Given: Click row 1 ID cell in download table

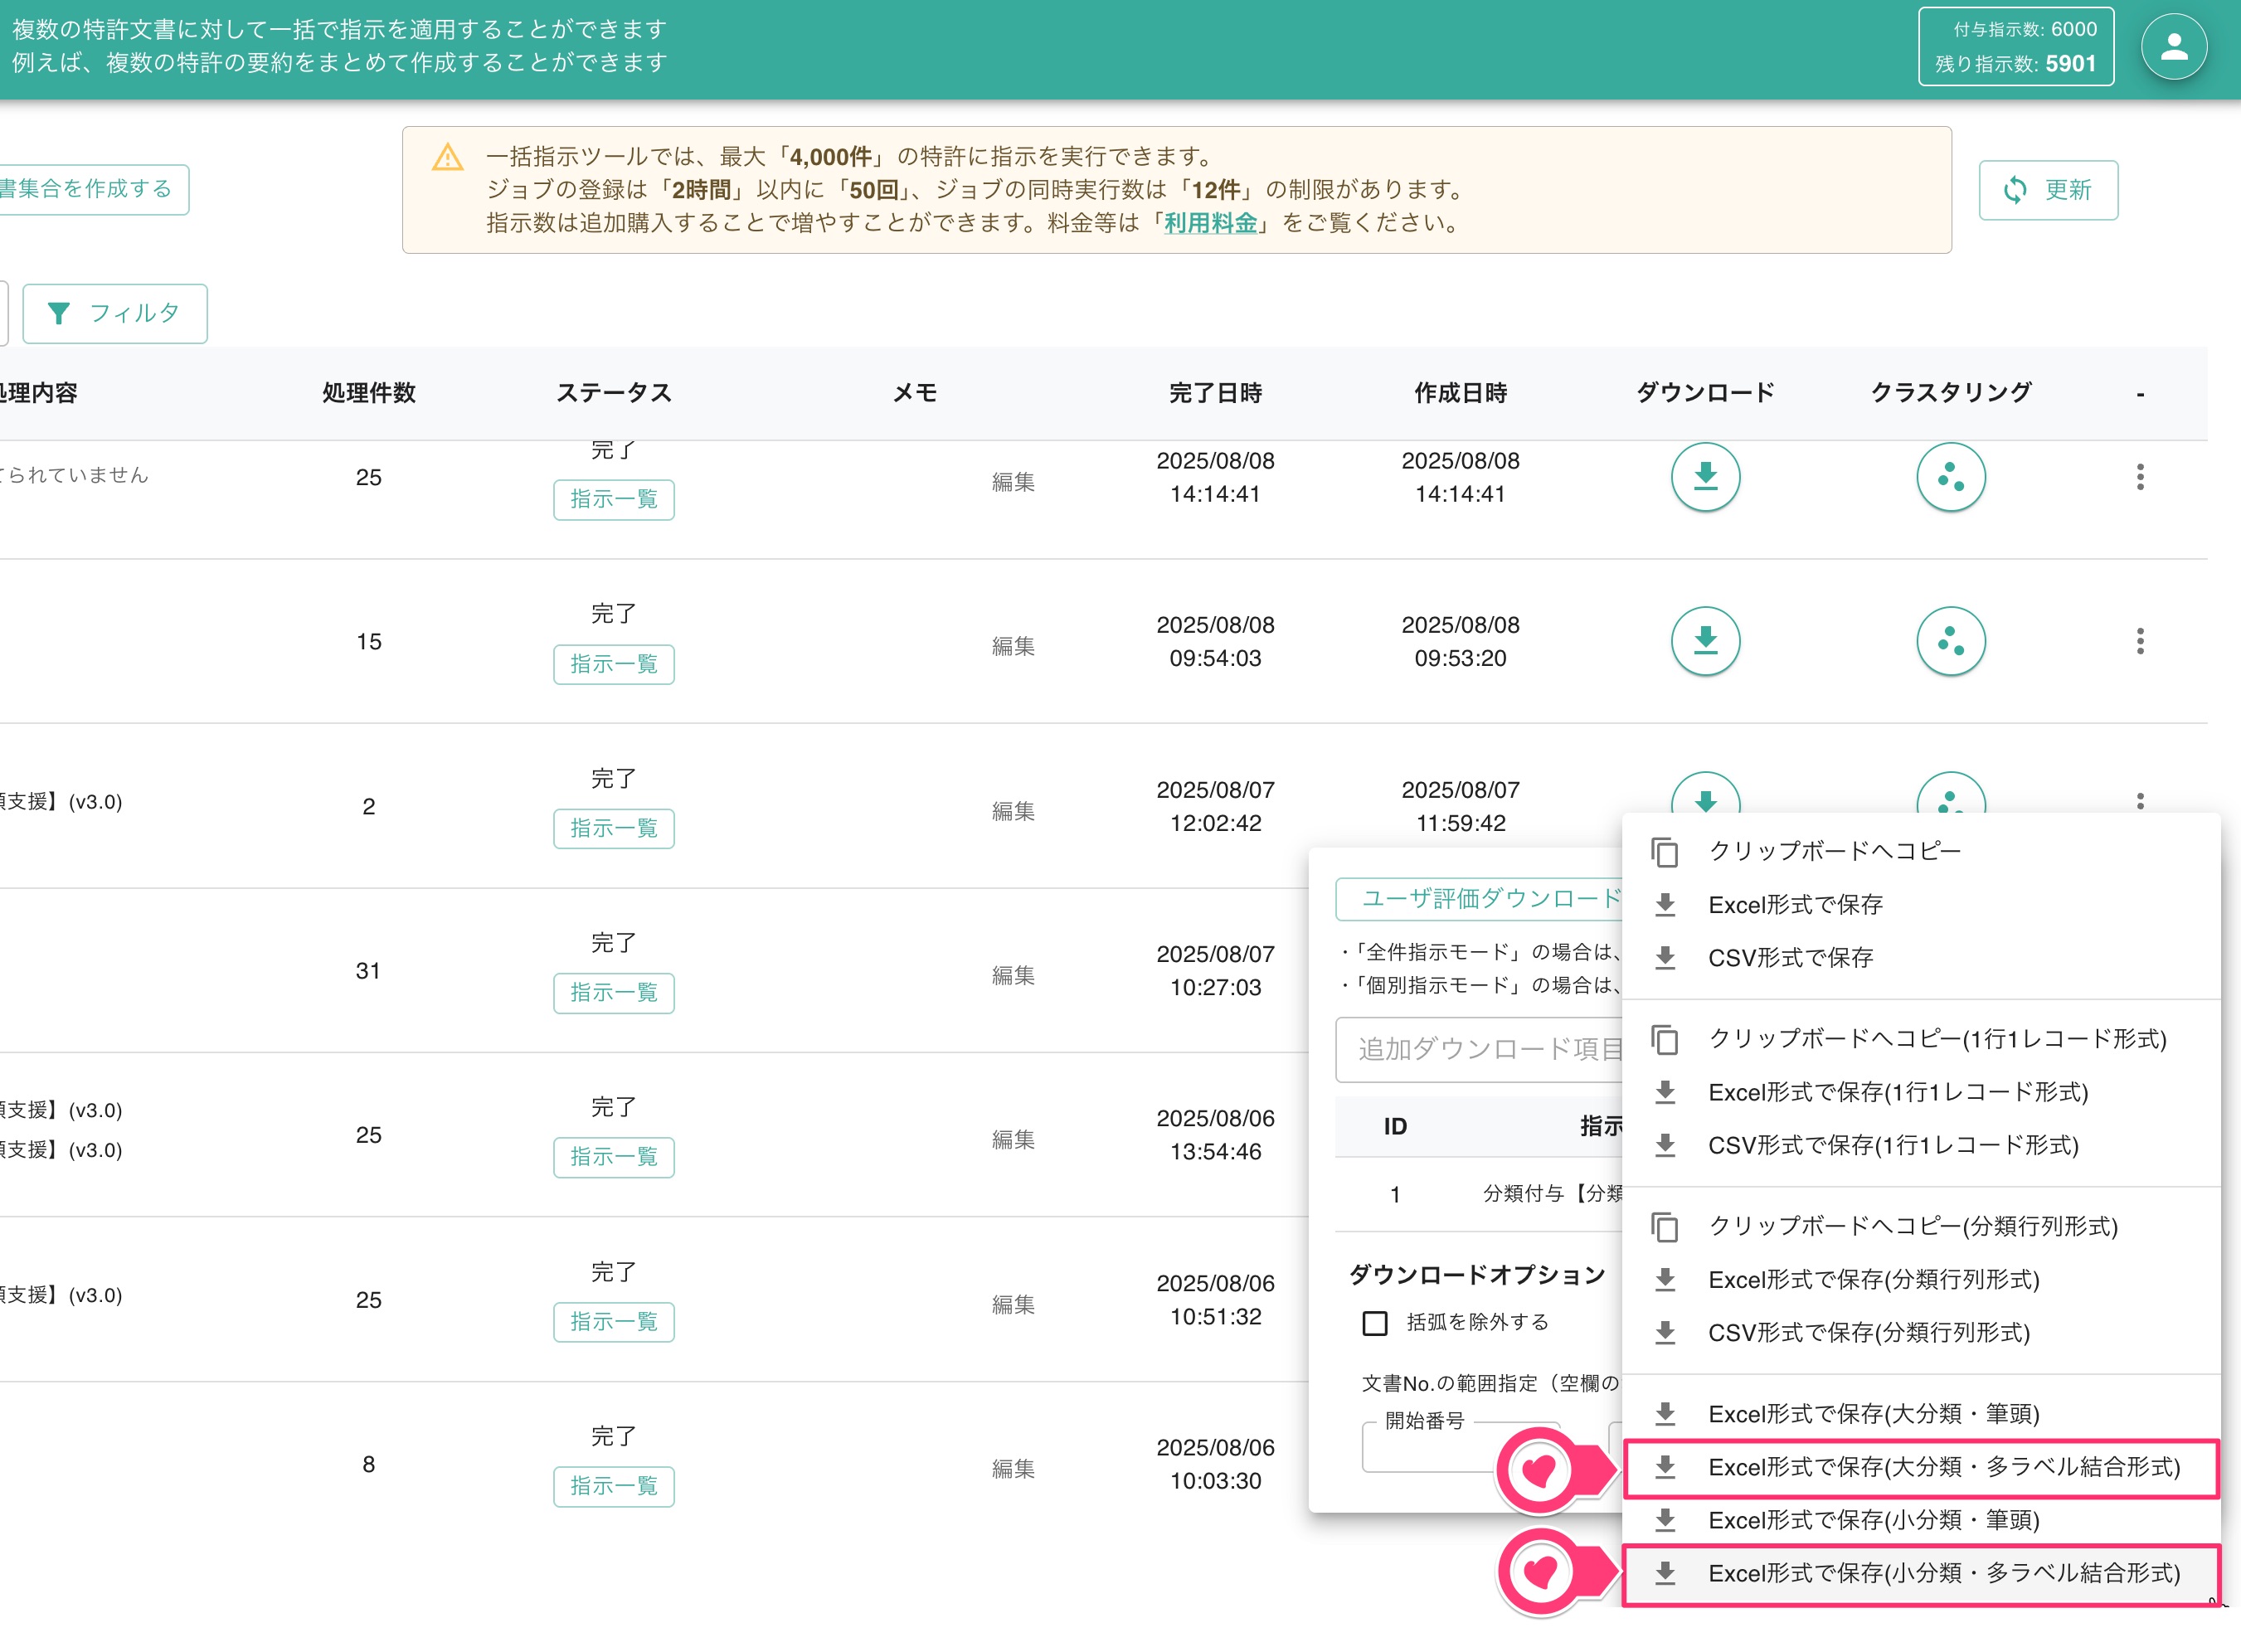Looking at the screenshot, I should click(x=1395, y=1195).
